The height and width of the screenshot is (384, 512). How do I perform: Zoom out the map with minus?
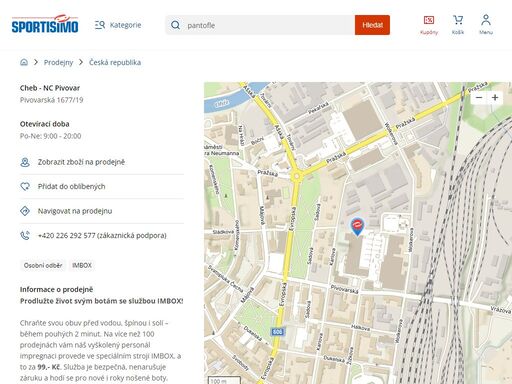[479, 98]
